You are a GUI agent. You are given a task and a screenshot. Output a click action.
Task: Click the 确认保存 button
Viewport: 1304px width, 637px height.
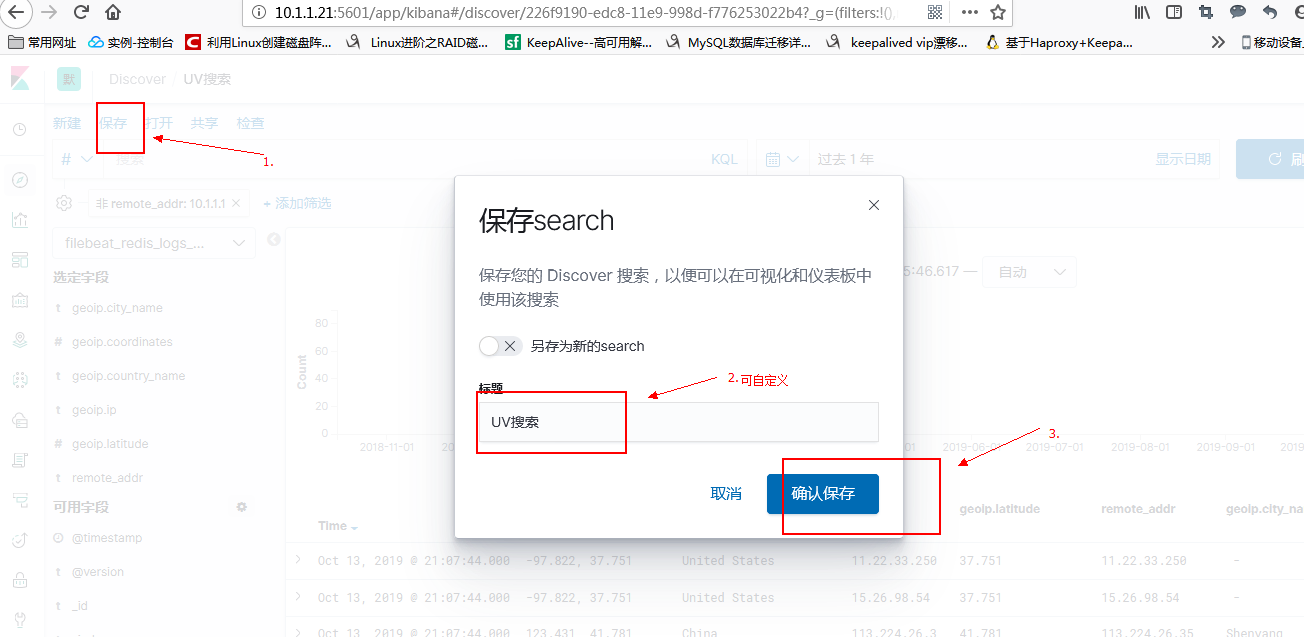(x=823, y=494)
